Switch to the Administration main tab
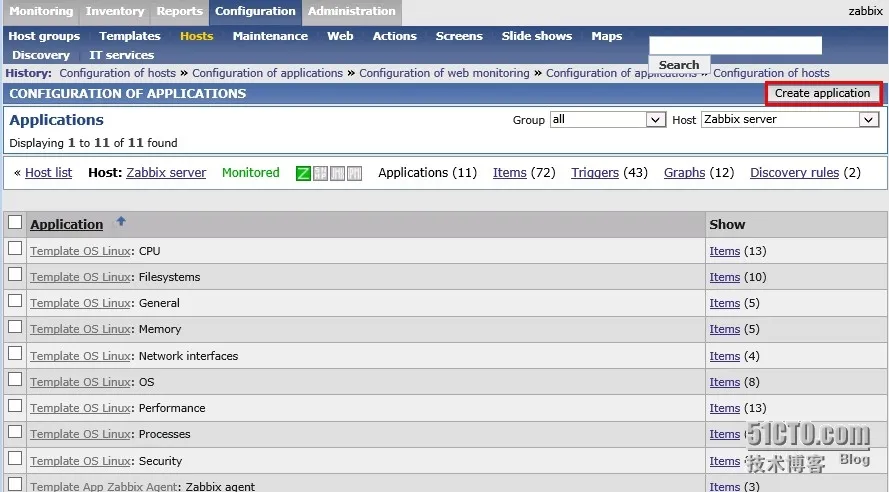This screenshot has height=492, width=889. pos(352,11)
